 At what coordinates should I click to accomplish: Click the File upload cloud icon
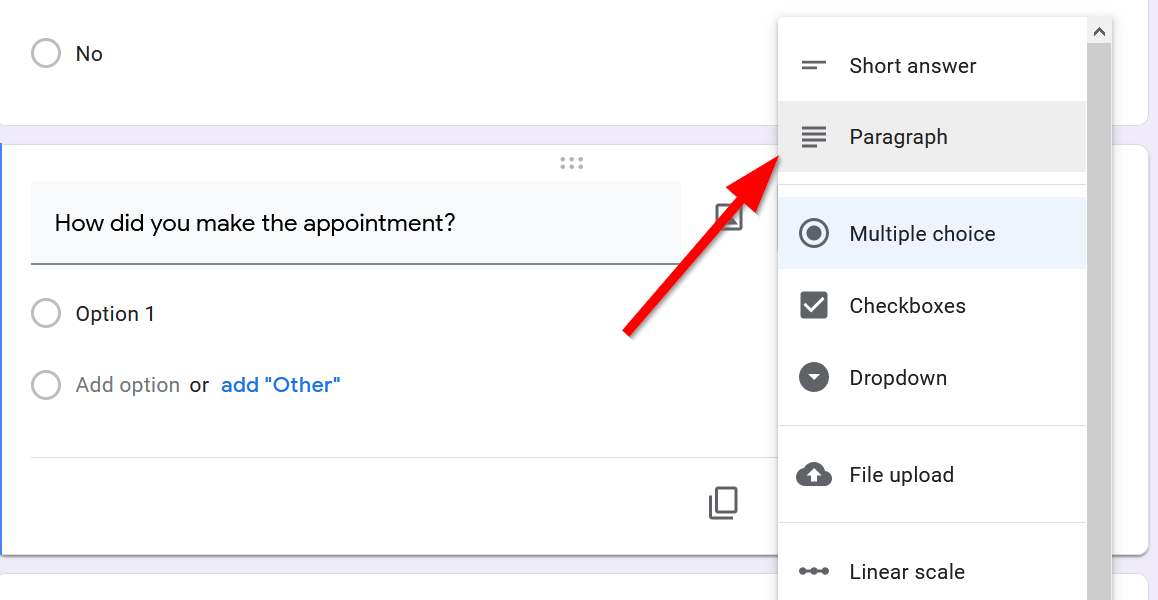tap(814, 475)
